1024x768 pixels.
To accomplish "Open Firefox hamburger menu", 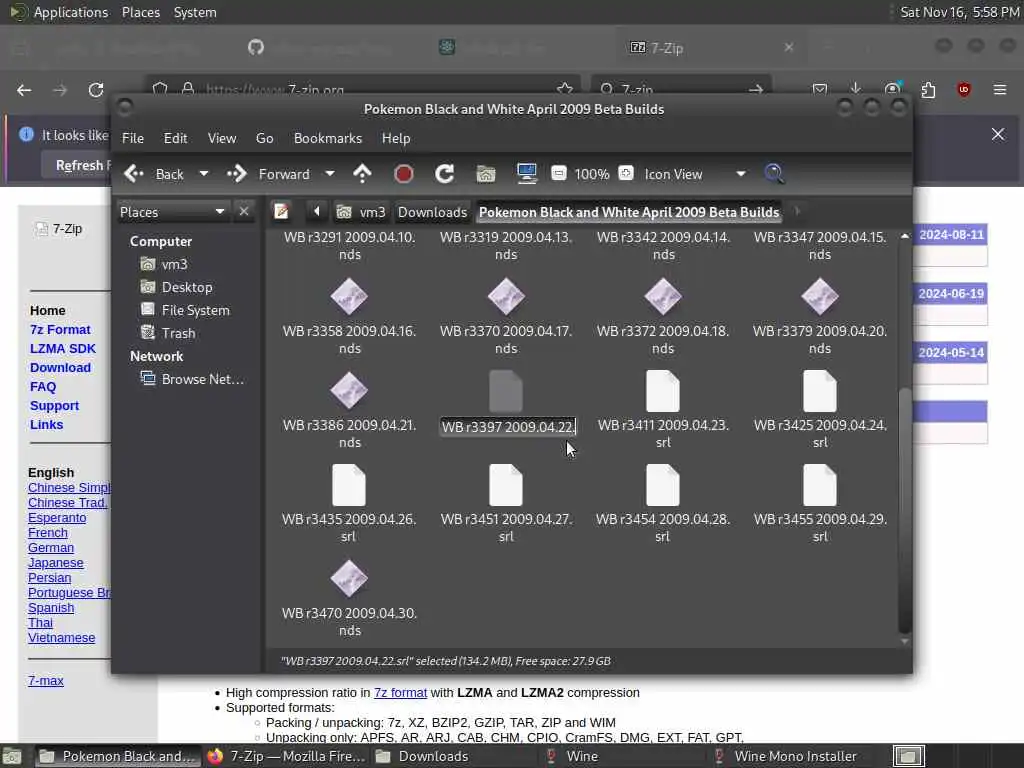I will (x=1000, y=89).
